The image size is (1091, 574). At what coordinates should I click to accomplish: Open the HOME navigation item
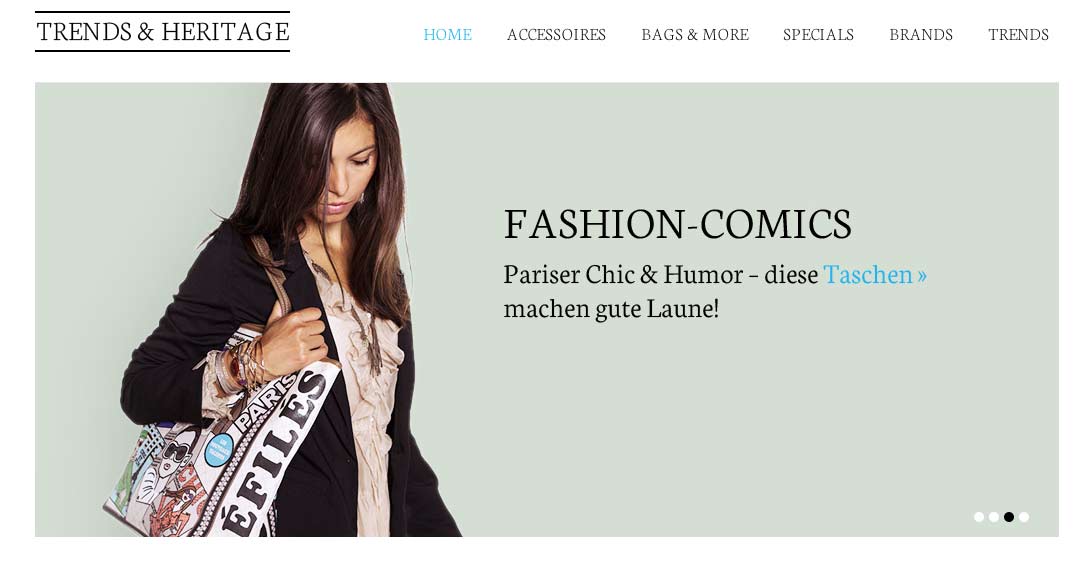447,35
